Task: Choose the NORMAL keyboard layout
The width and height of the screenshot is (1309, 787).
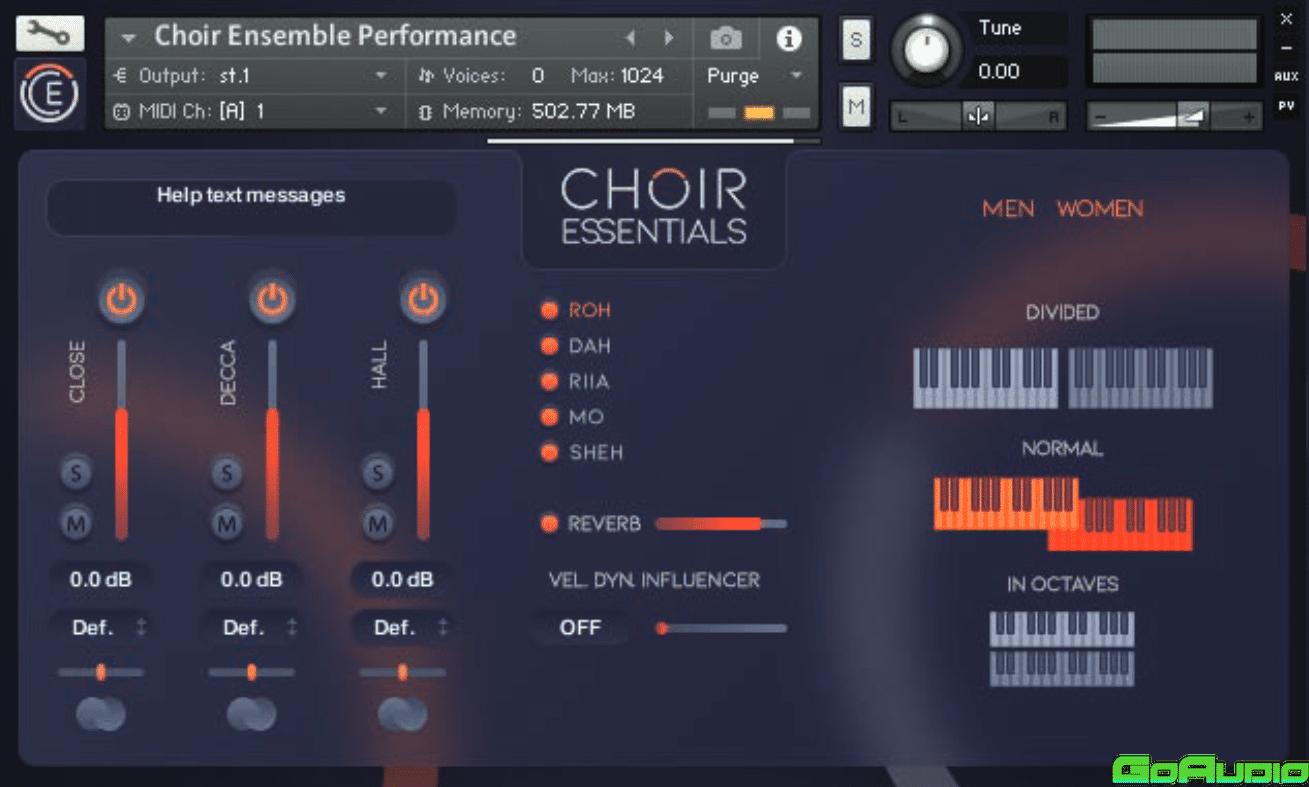Action: point(1062,513)
